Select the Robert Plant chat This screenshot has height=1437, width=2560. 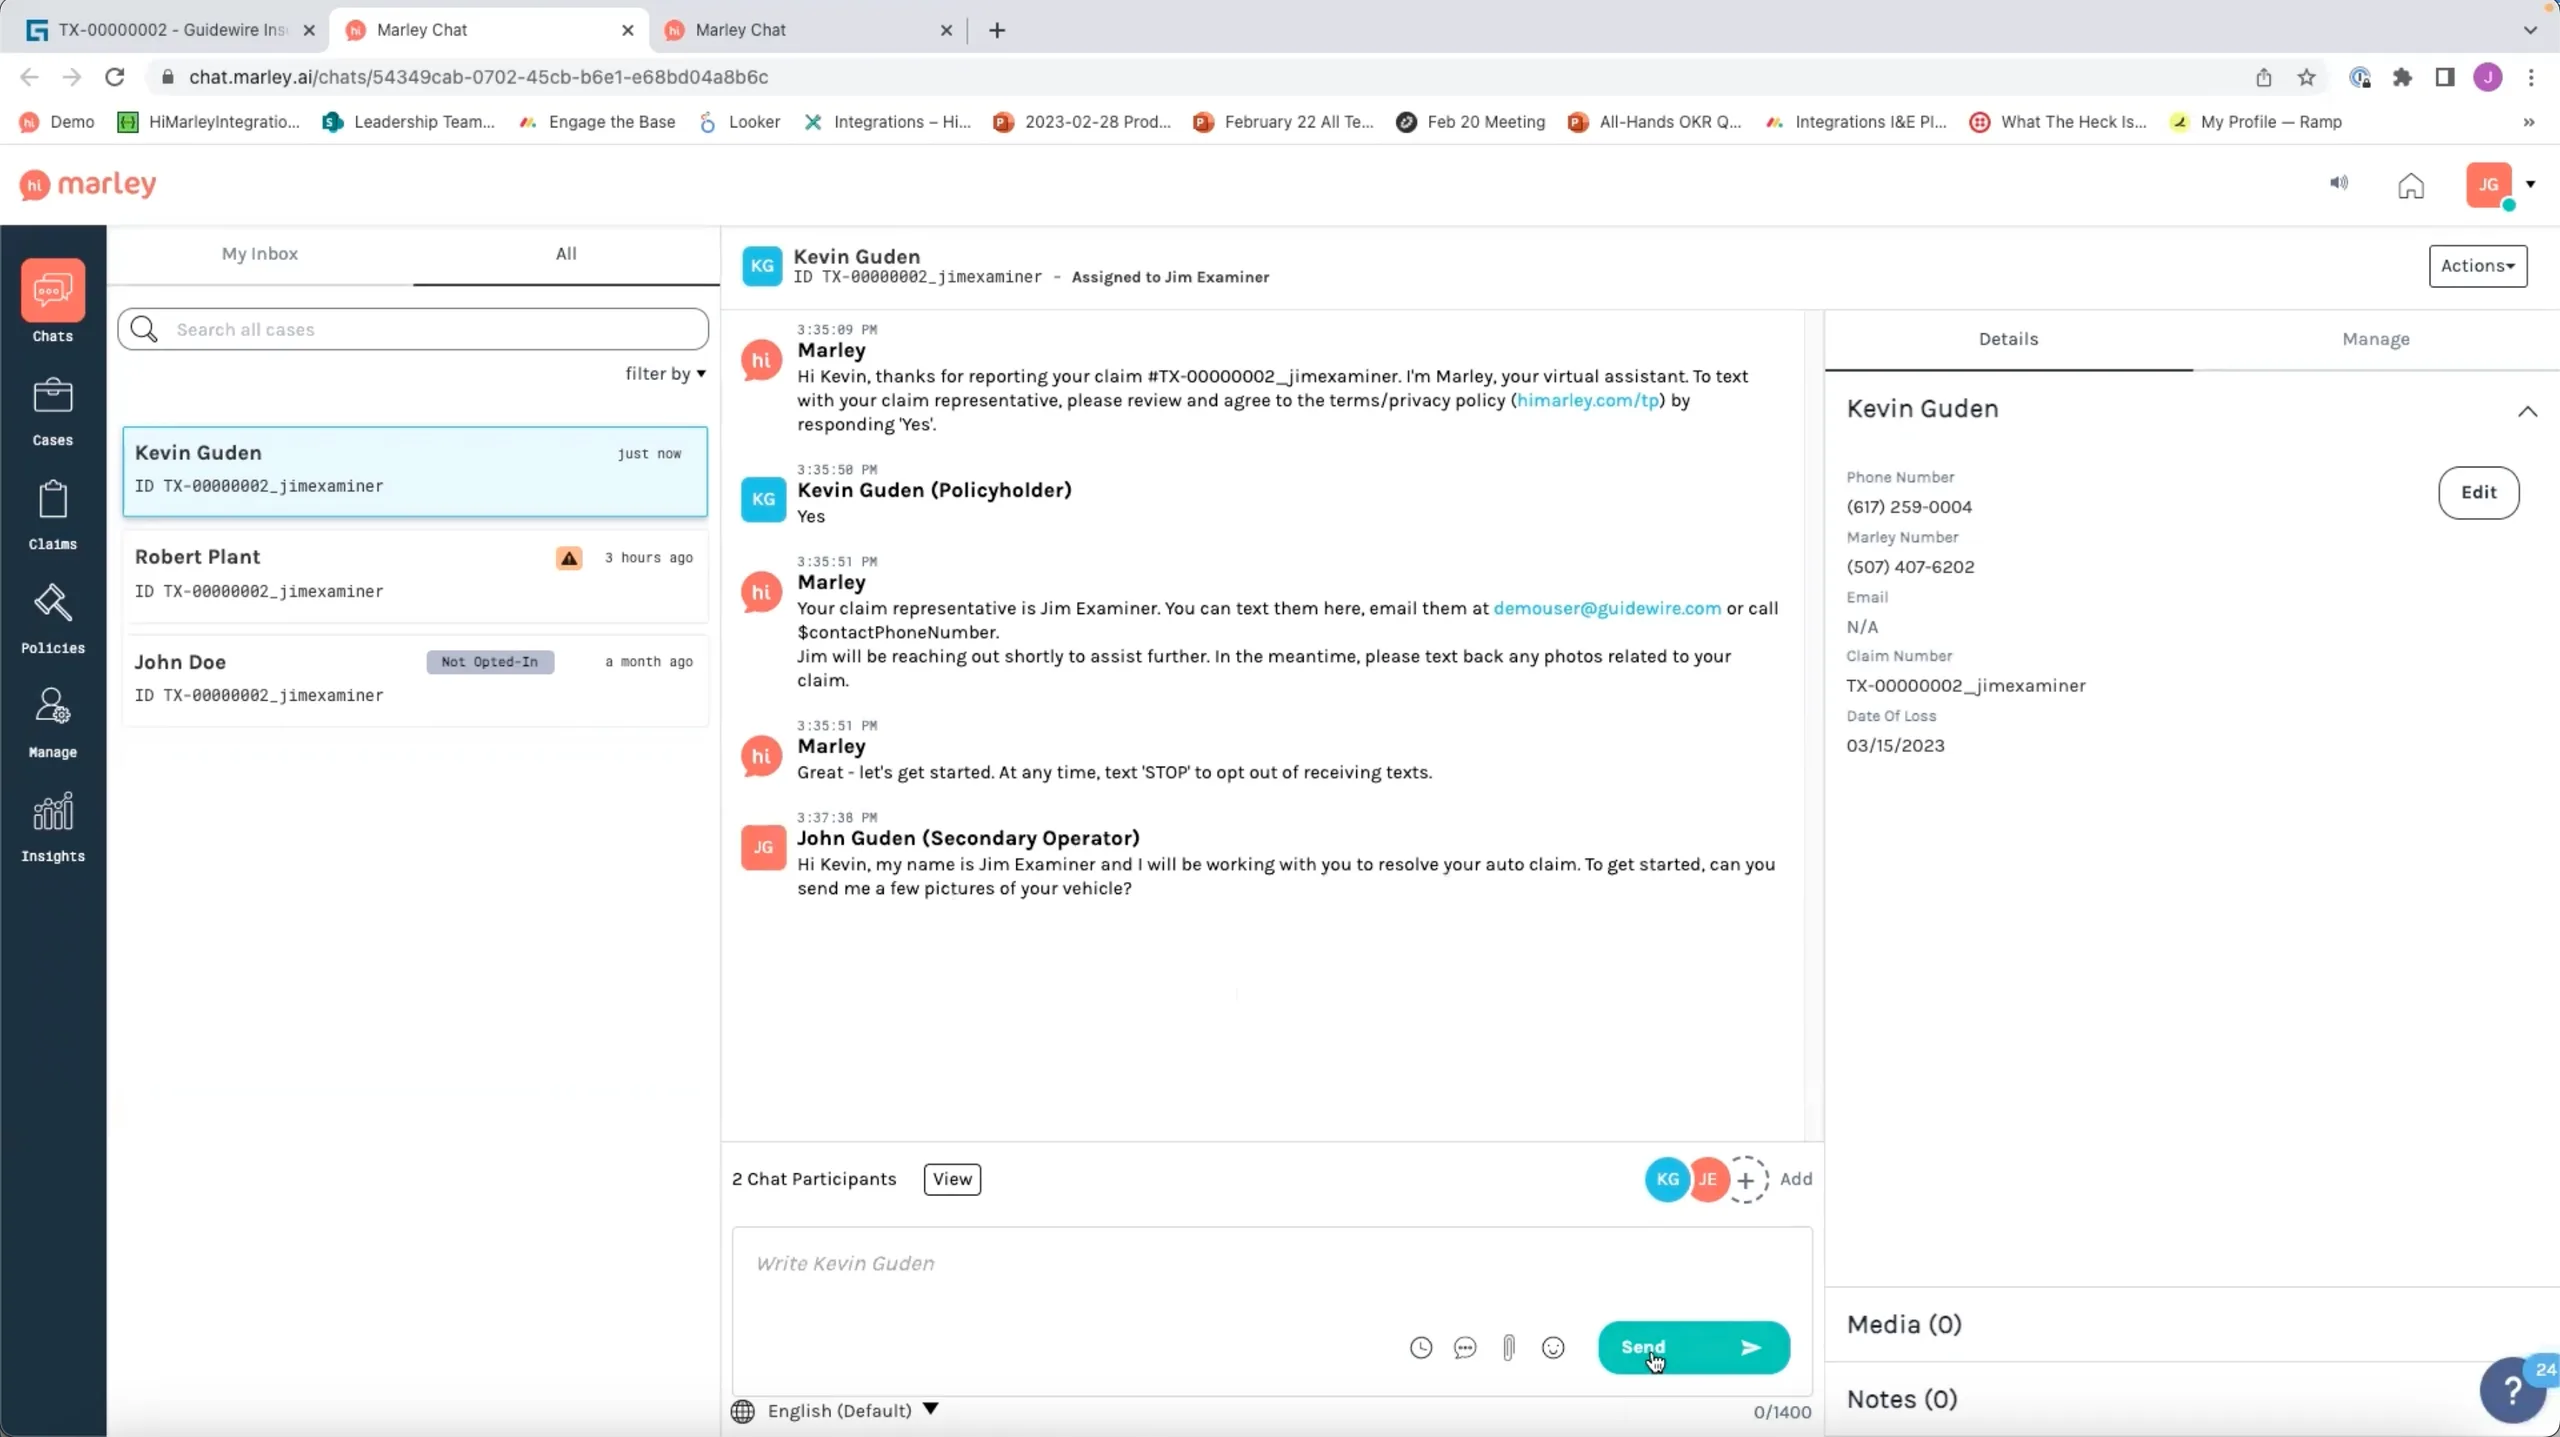tap(415, 574)
